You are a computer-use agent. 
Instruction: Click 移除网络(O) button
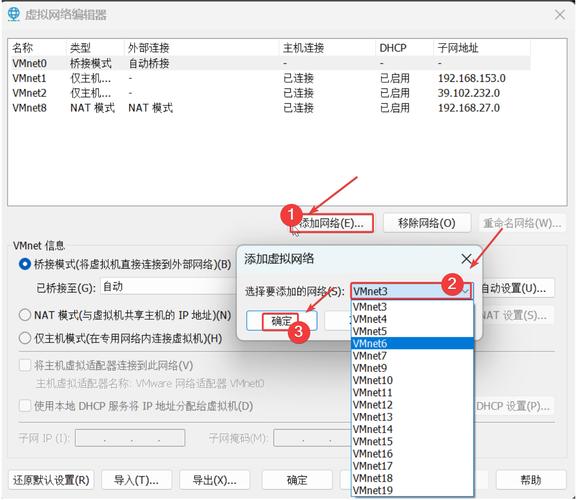(x=427, y=223)
